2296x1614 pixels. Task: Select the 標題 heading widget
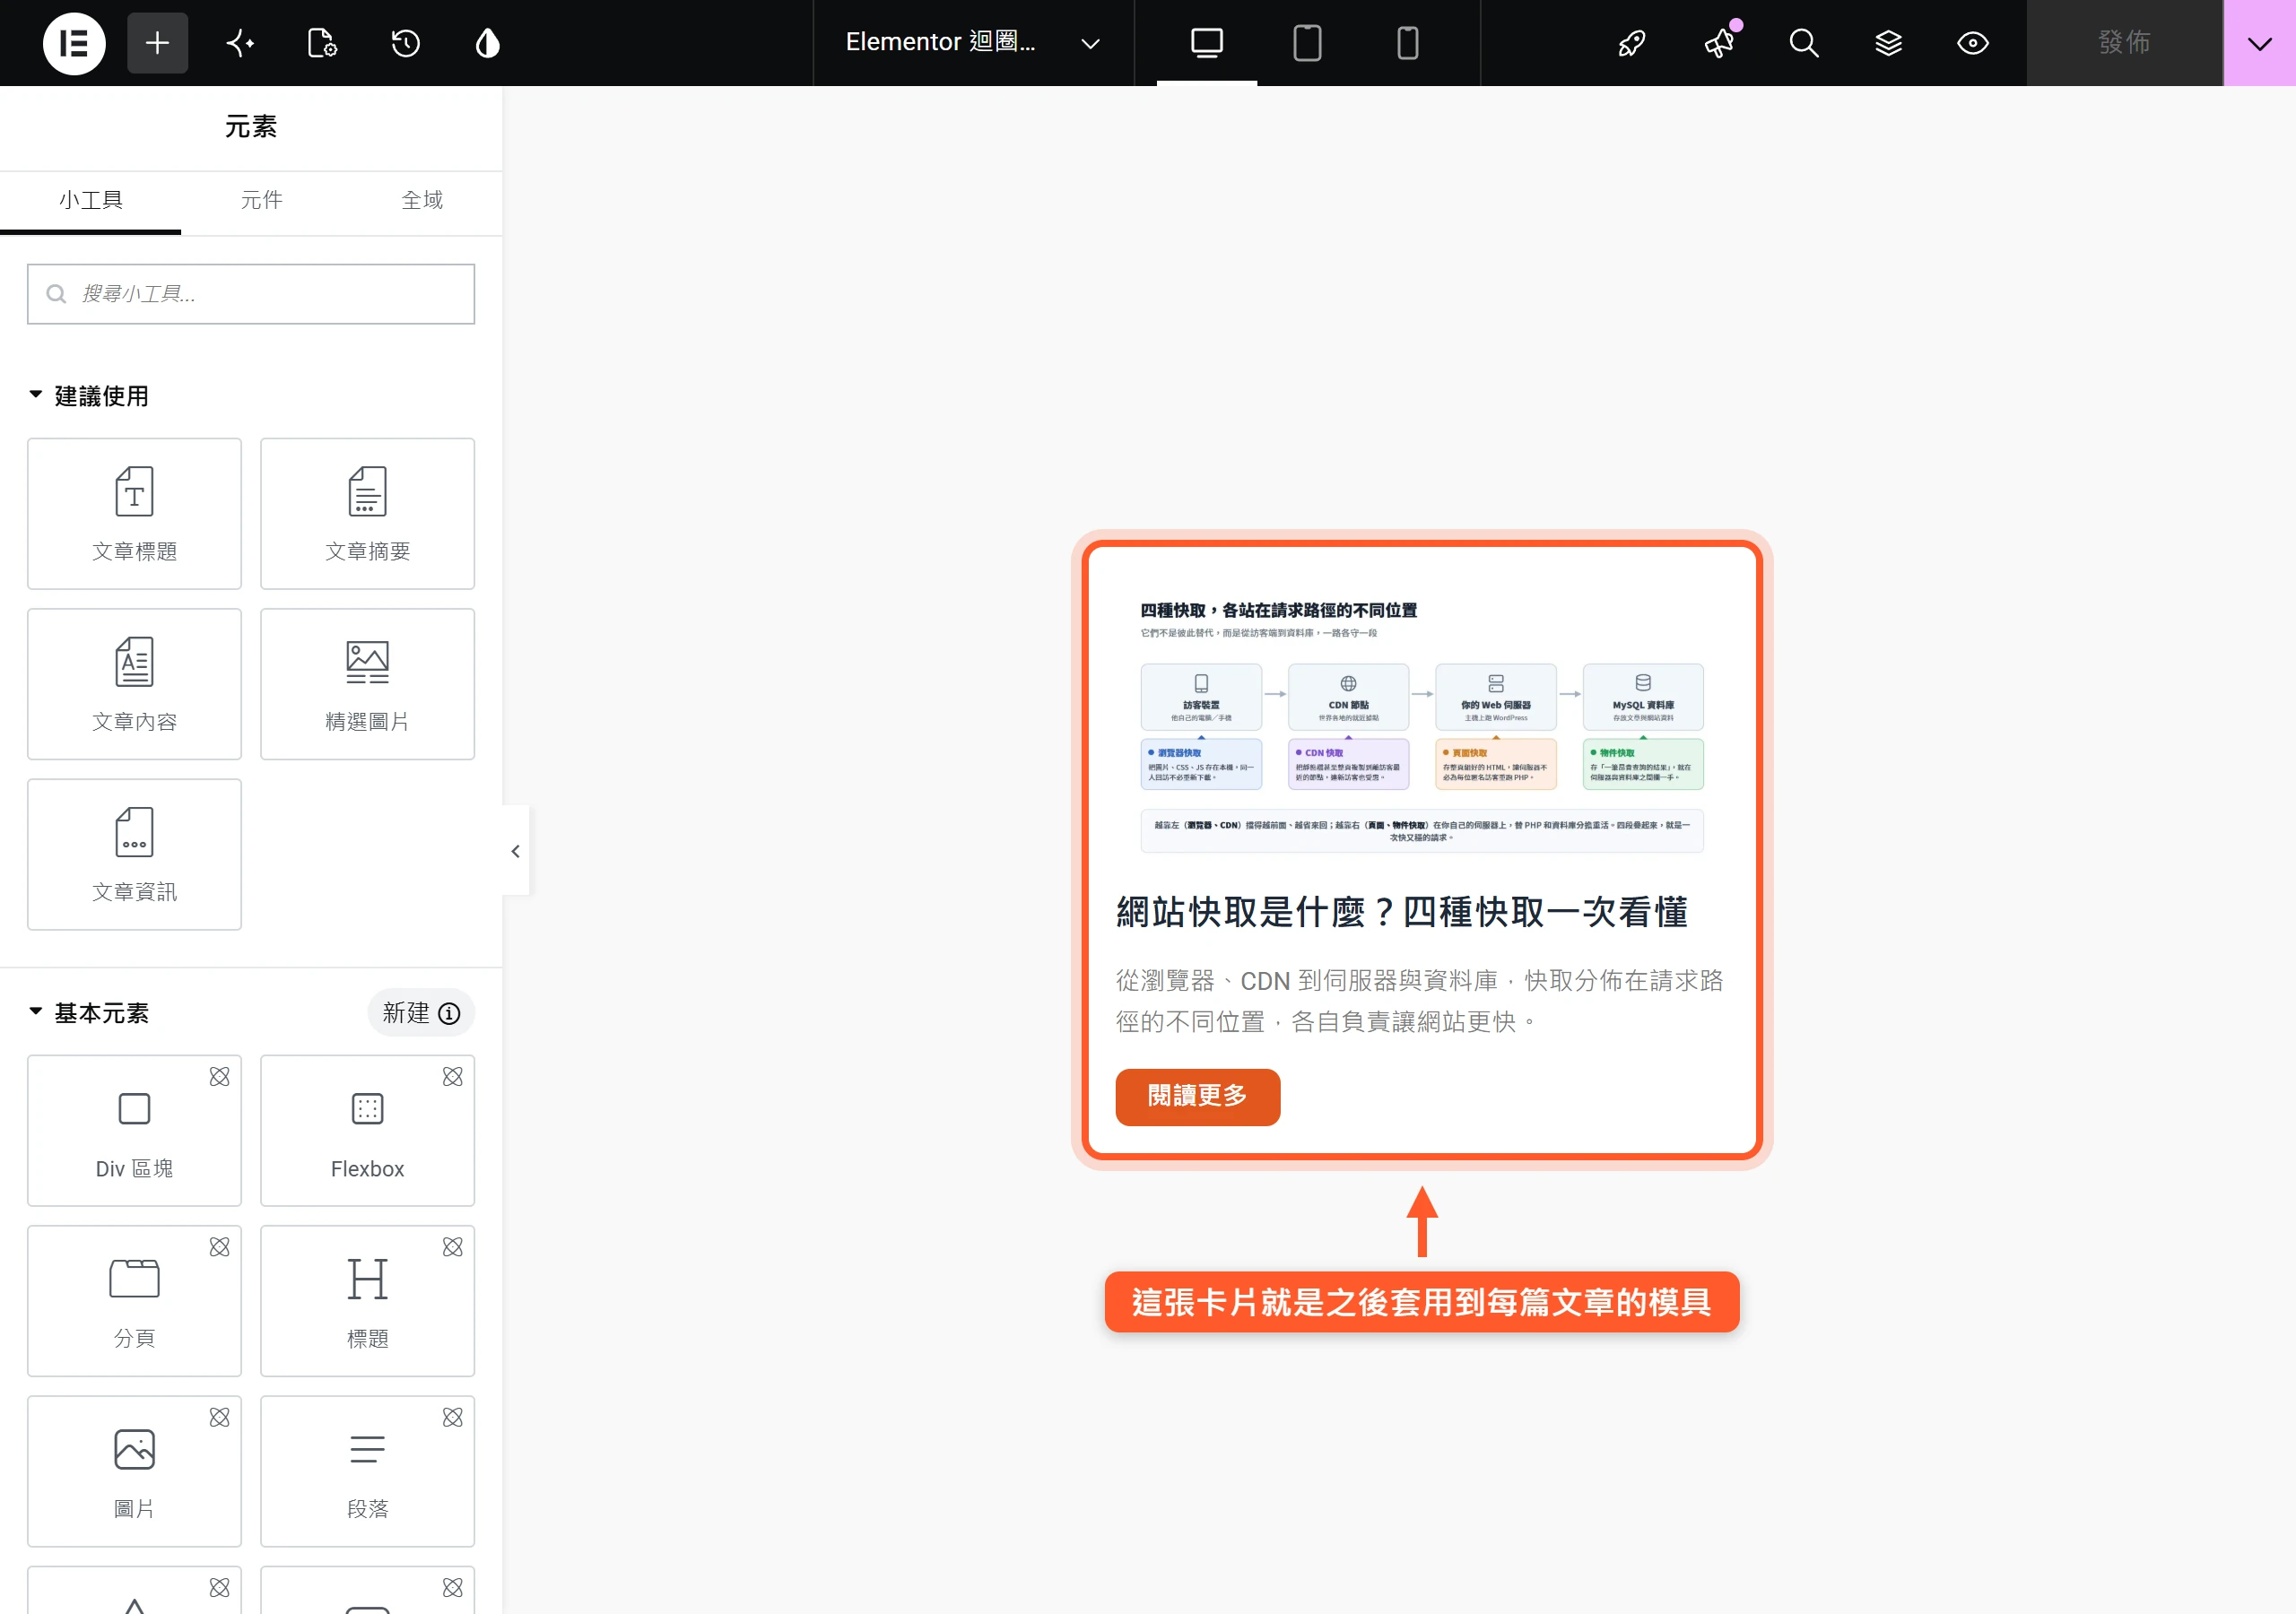tap(367, 1301)
